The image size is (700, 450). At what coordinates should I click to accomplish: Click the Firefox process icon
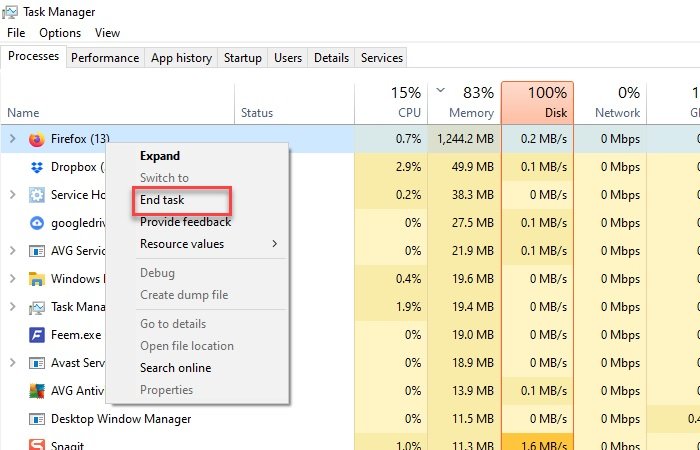click(36, 139)
